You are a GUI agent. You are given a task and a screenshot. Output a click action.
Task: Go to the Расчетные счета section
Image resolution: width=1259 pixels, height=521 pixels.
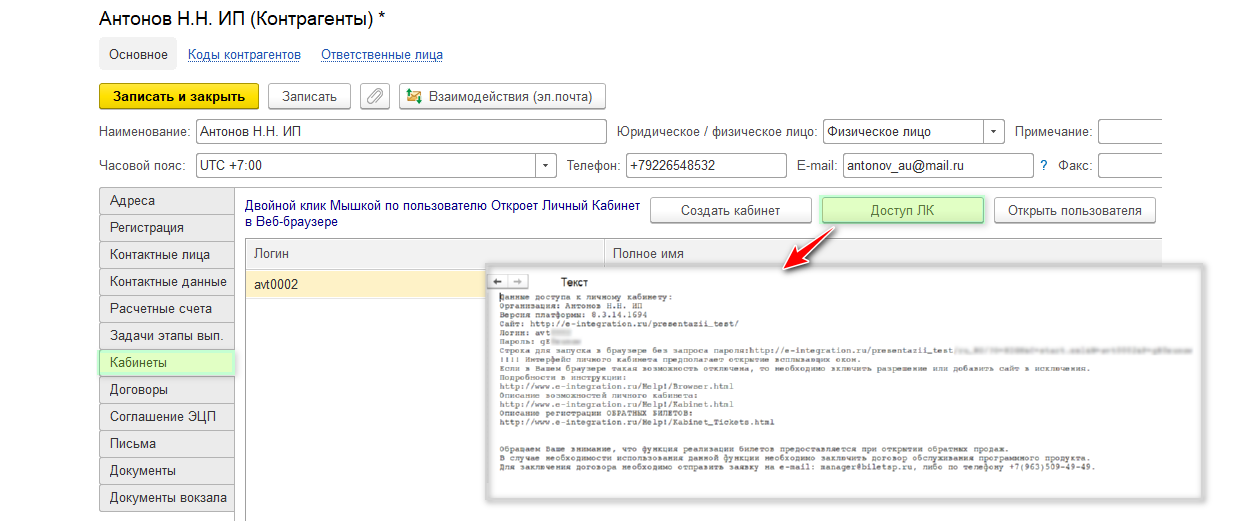[166, 309]
